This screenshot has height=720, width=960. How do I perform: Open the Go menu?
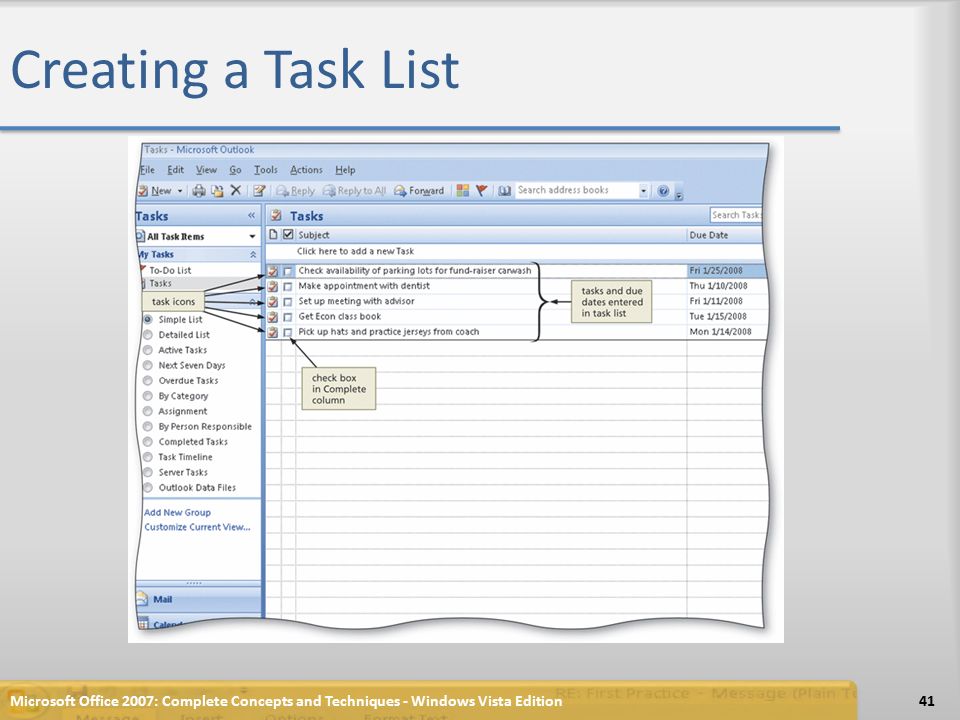coord(236,170)
